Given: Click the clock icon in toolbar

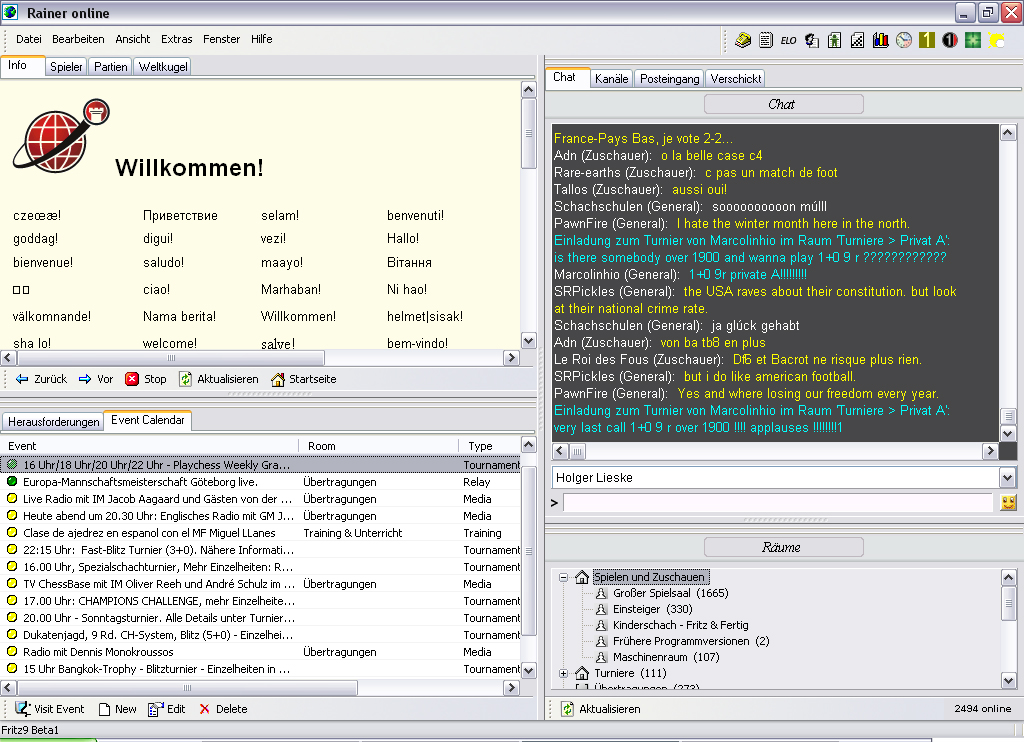Looking at the screenshot, I should point(904,40).
